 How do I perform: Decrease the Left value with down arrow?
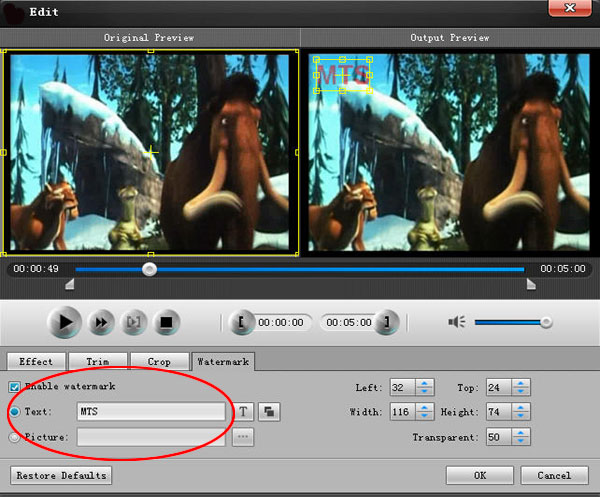tap(424, 391)
